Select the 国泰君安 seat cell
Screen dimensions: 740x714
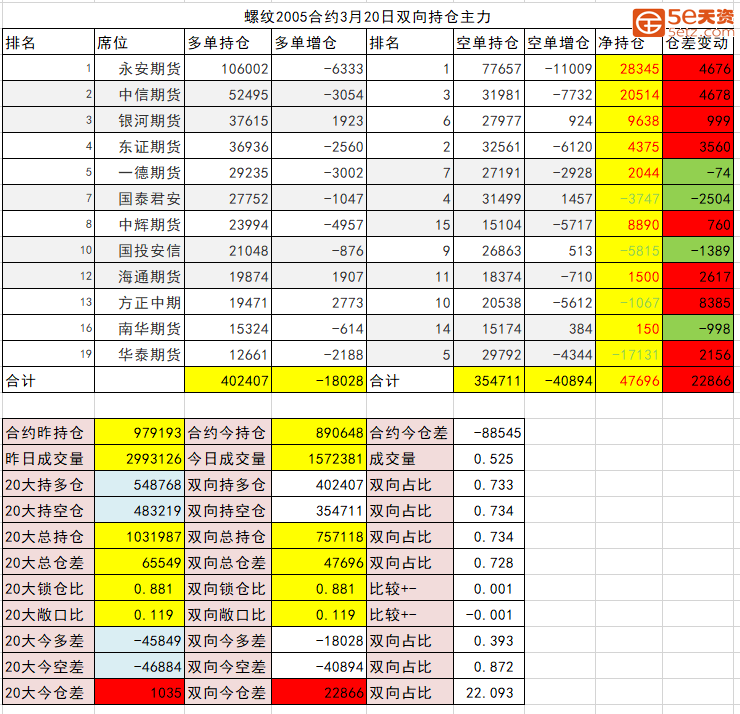(138, 199)
